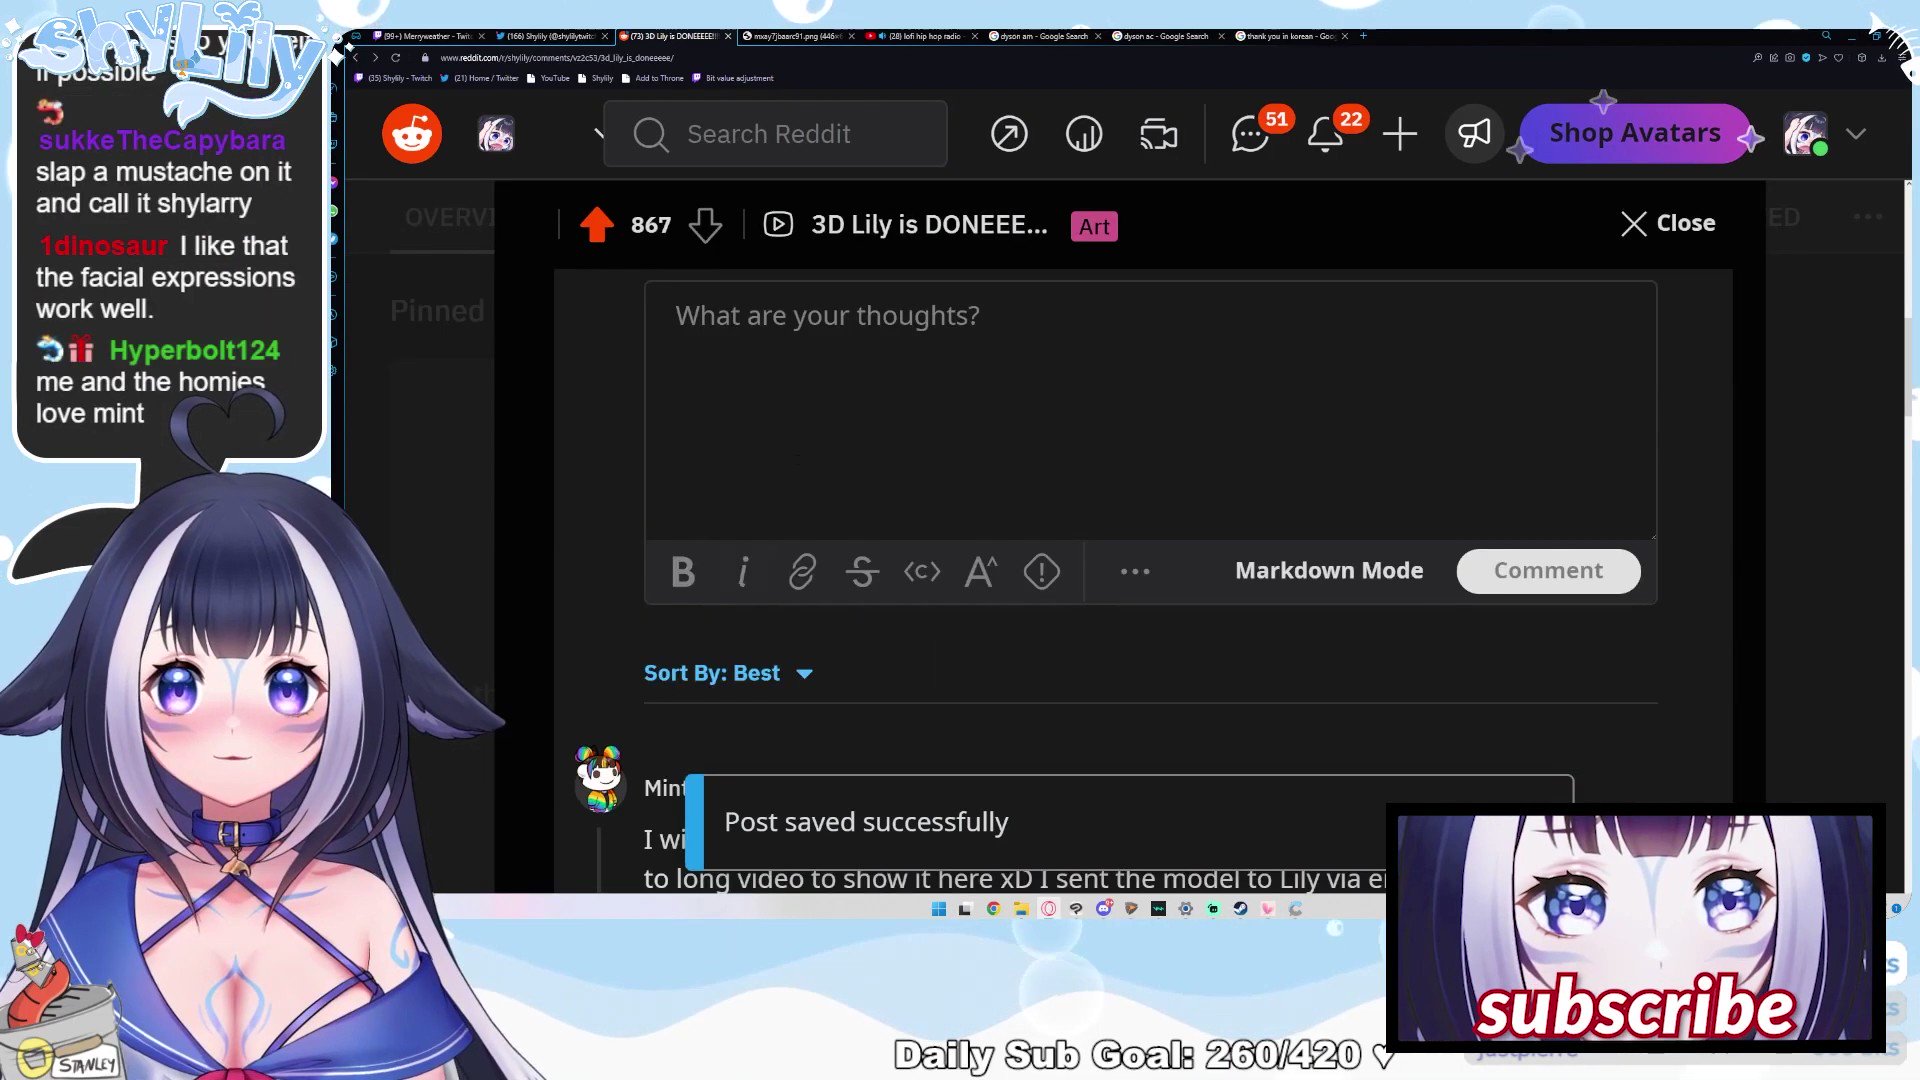Show more formatting options ellipsis
The width and height of the screenshot is (1920, 1080).
(1135, 572)
